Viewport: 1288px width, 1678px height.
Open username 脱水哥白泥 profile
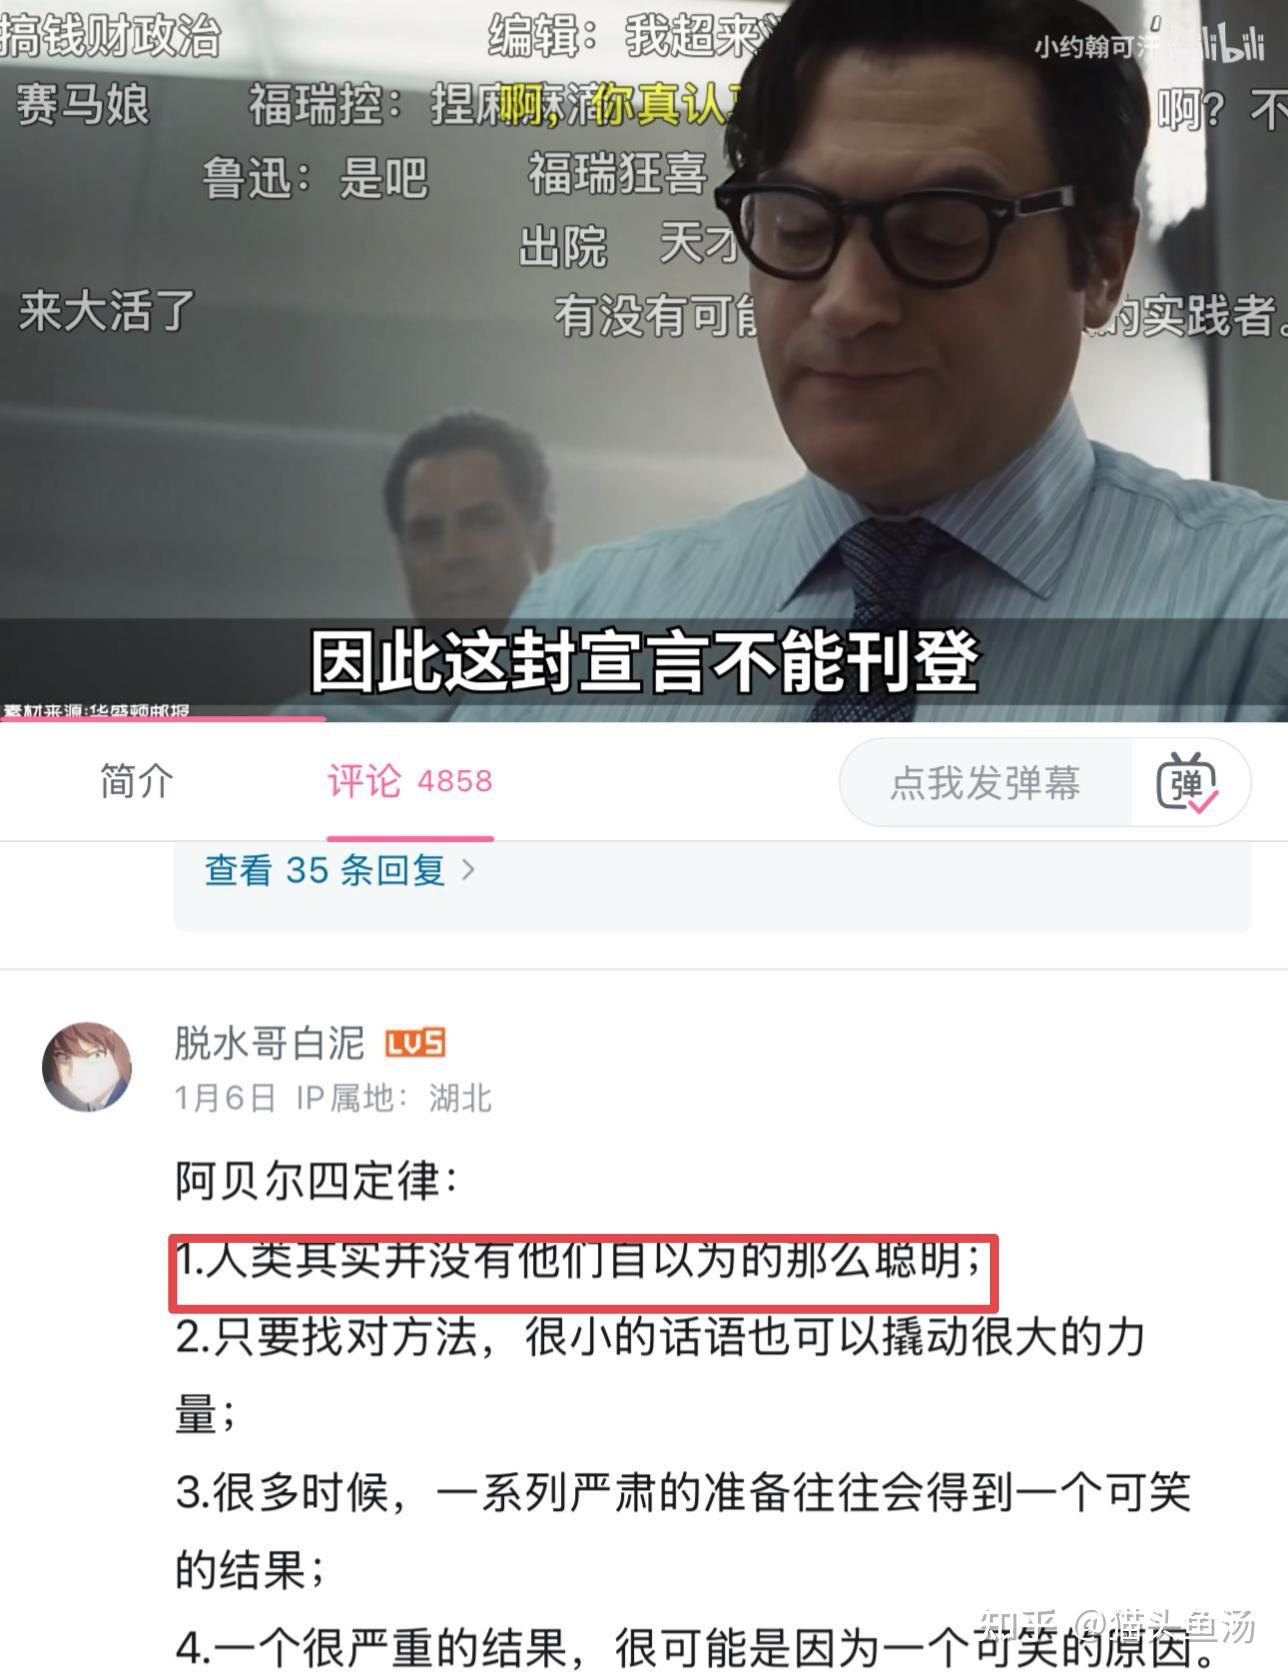coord(269,1043)
